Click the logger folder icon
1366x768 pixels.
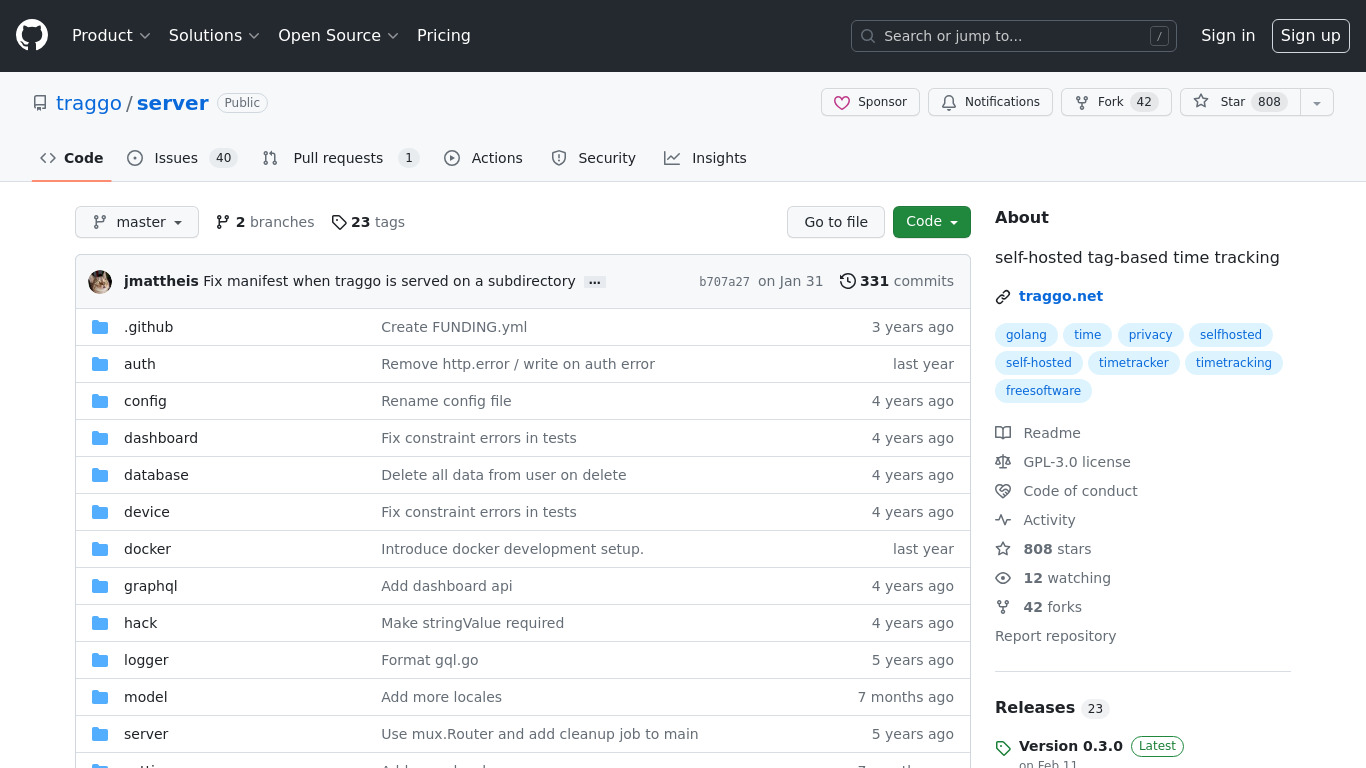tap(100, 660)
